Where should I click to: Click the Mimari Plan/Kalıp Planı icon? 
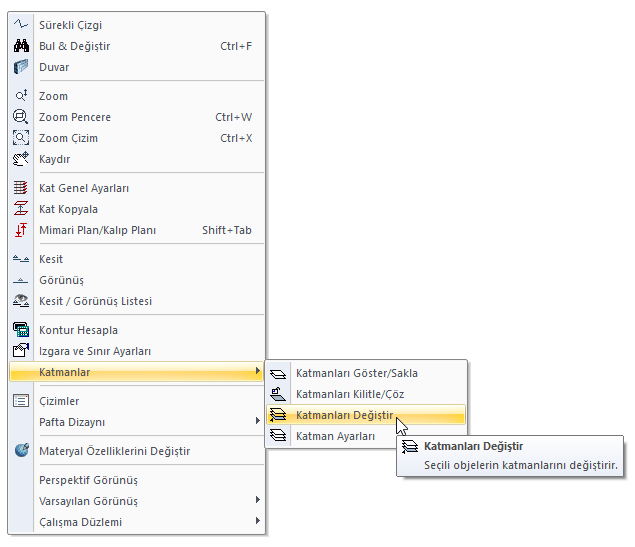[x=21, y=230]
